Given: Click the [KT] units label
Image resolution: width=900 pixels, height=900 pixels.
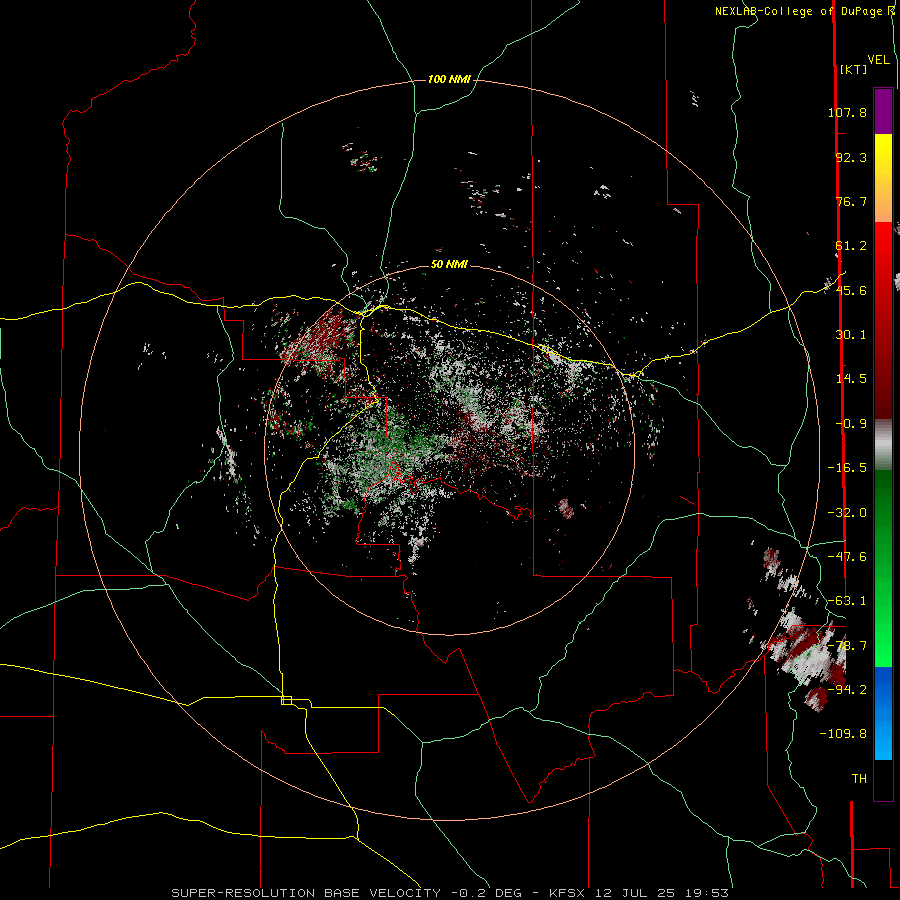Looking at the screenshot, I should 854,69.
